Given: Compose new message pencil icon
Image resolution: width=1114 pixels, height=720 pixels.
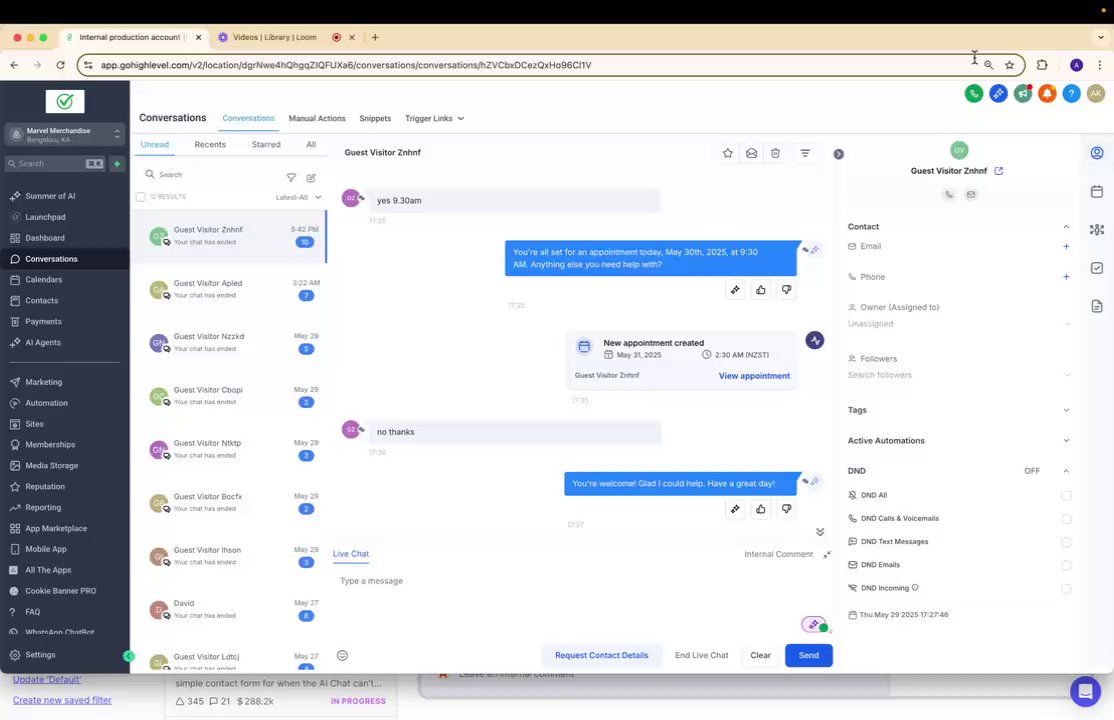Looking at the screenshot, I should click(310, 178).
